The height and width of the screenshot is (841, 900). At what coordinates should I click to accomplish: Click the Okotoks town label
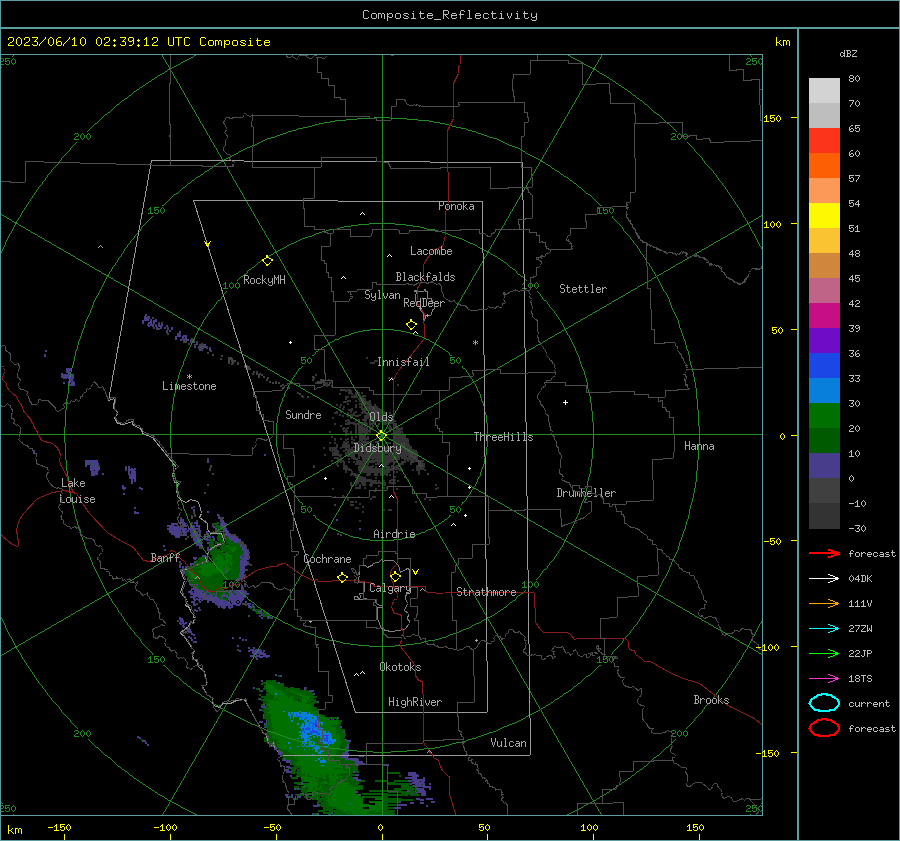[x=400, y=667]
